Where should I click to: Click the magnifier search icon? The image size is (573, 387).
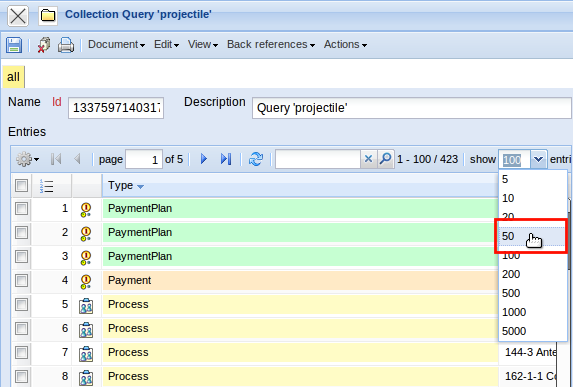[x=386, y=159]
